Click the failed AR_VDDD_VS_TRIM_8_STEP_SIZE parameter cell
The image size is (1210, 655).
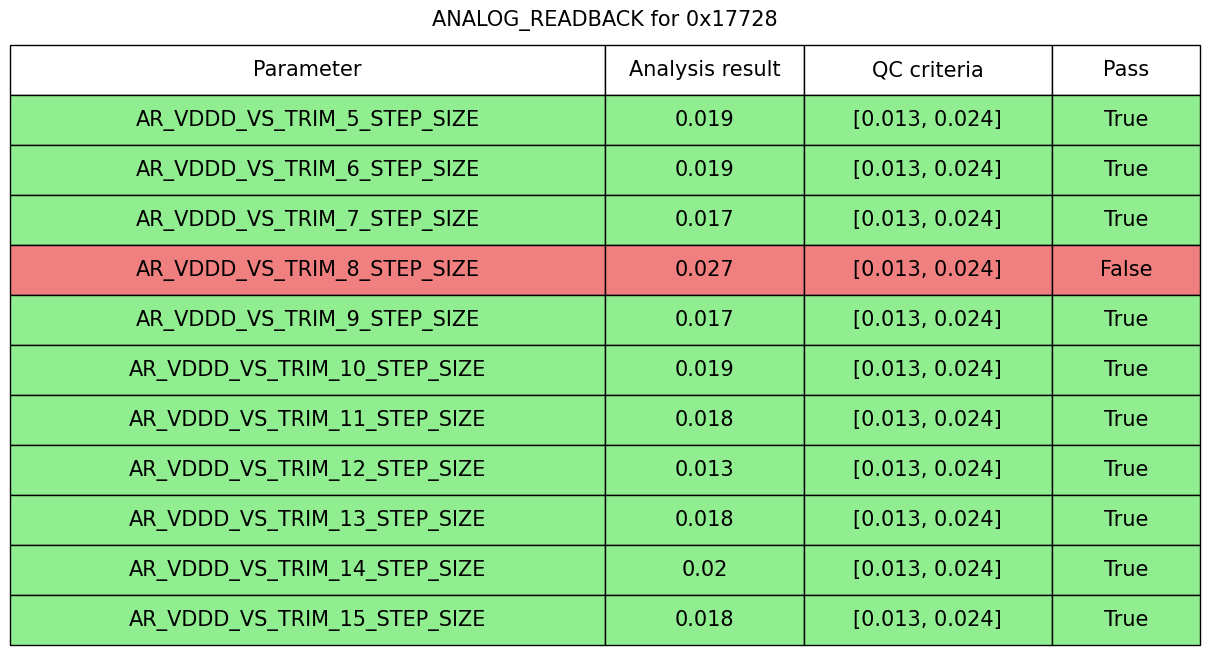[307, 270]
